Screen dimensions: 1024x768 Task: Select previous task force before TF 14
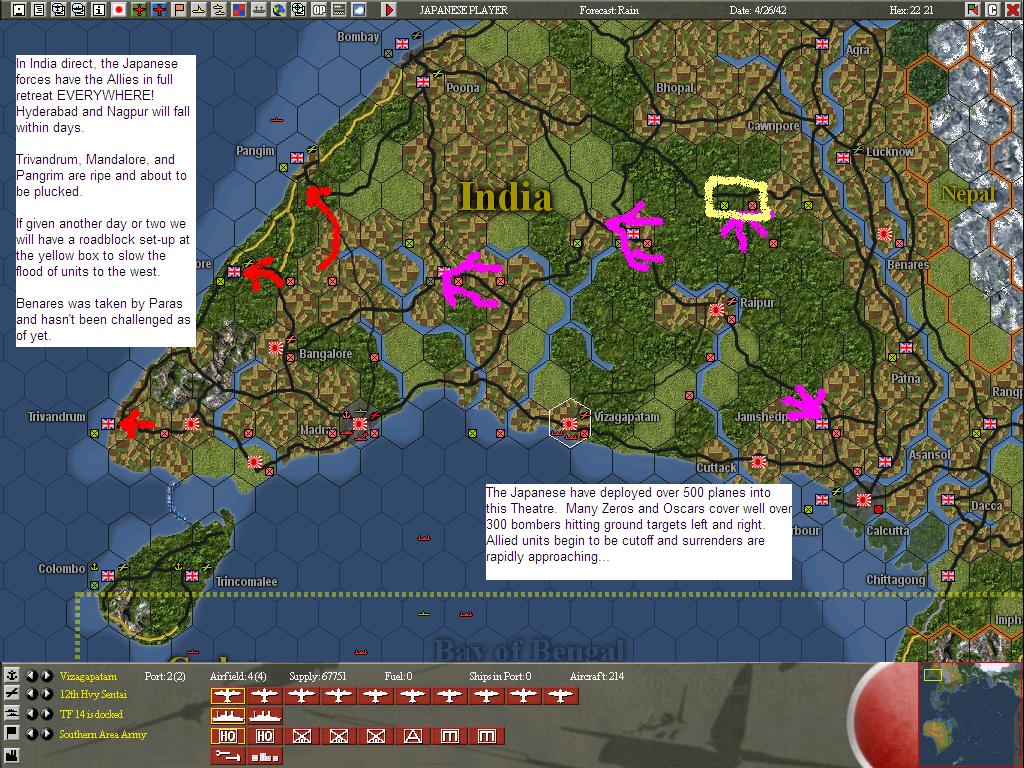[31, 714]
